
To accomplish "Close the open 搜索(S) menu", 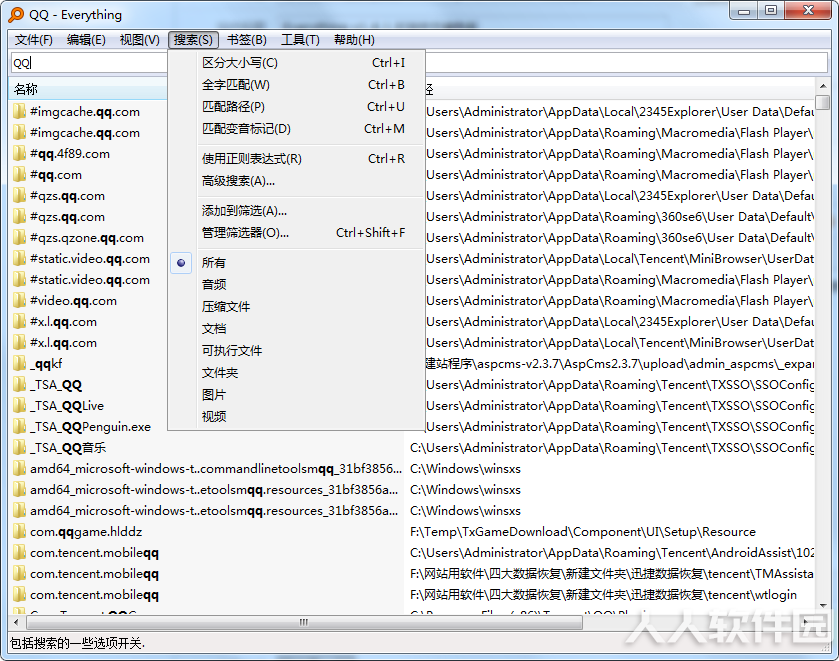I will coord(193,40).
